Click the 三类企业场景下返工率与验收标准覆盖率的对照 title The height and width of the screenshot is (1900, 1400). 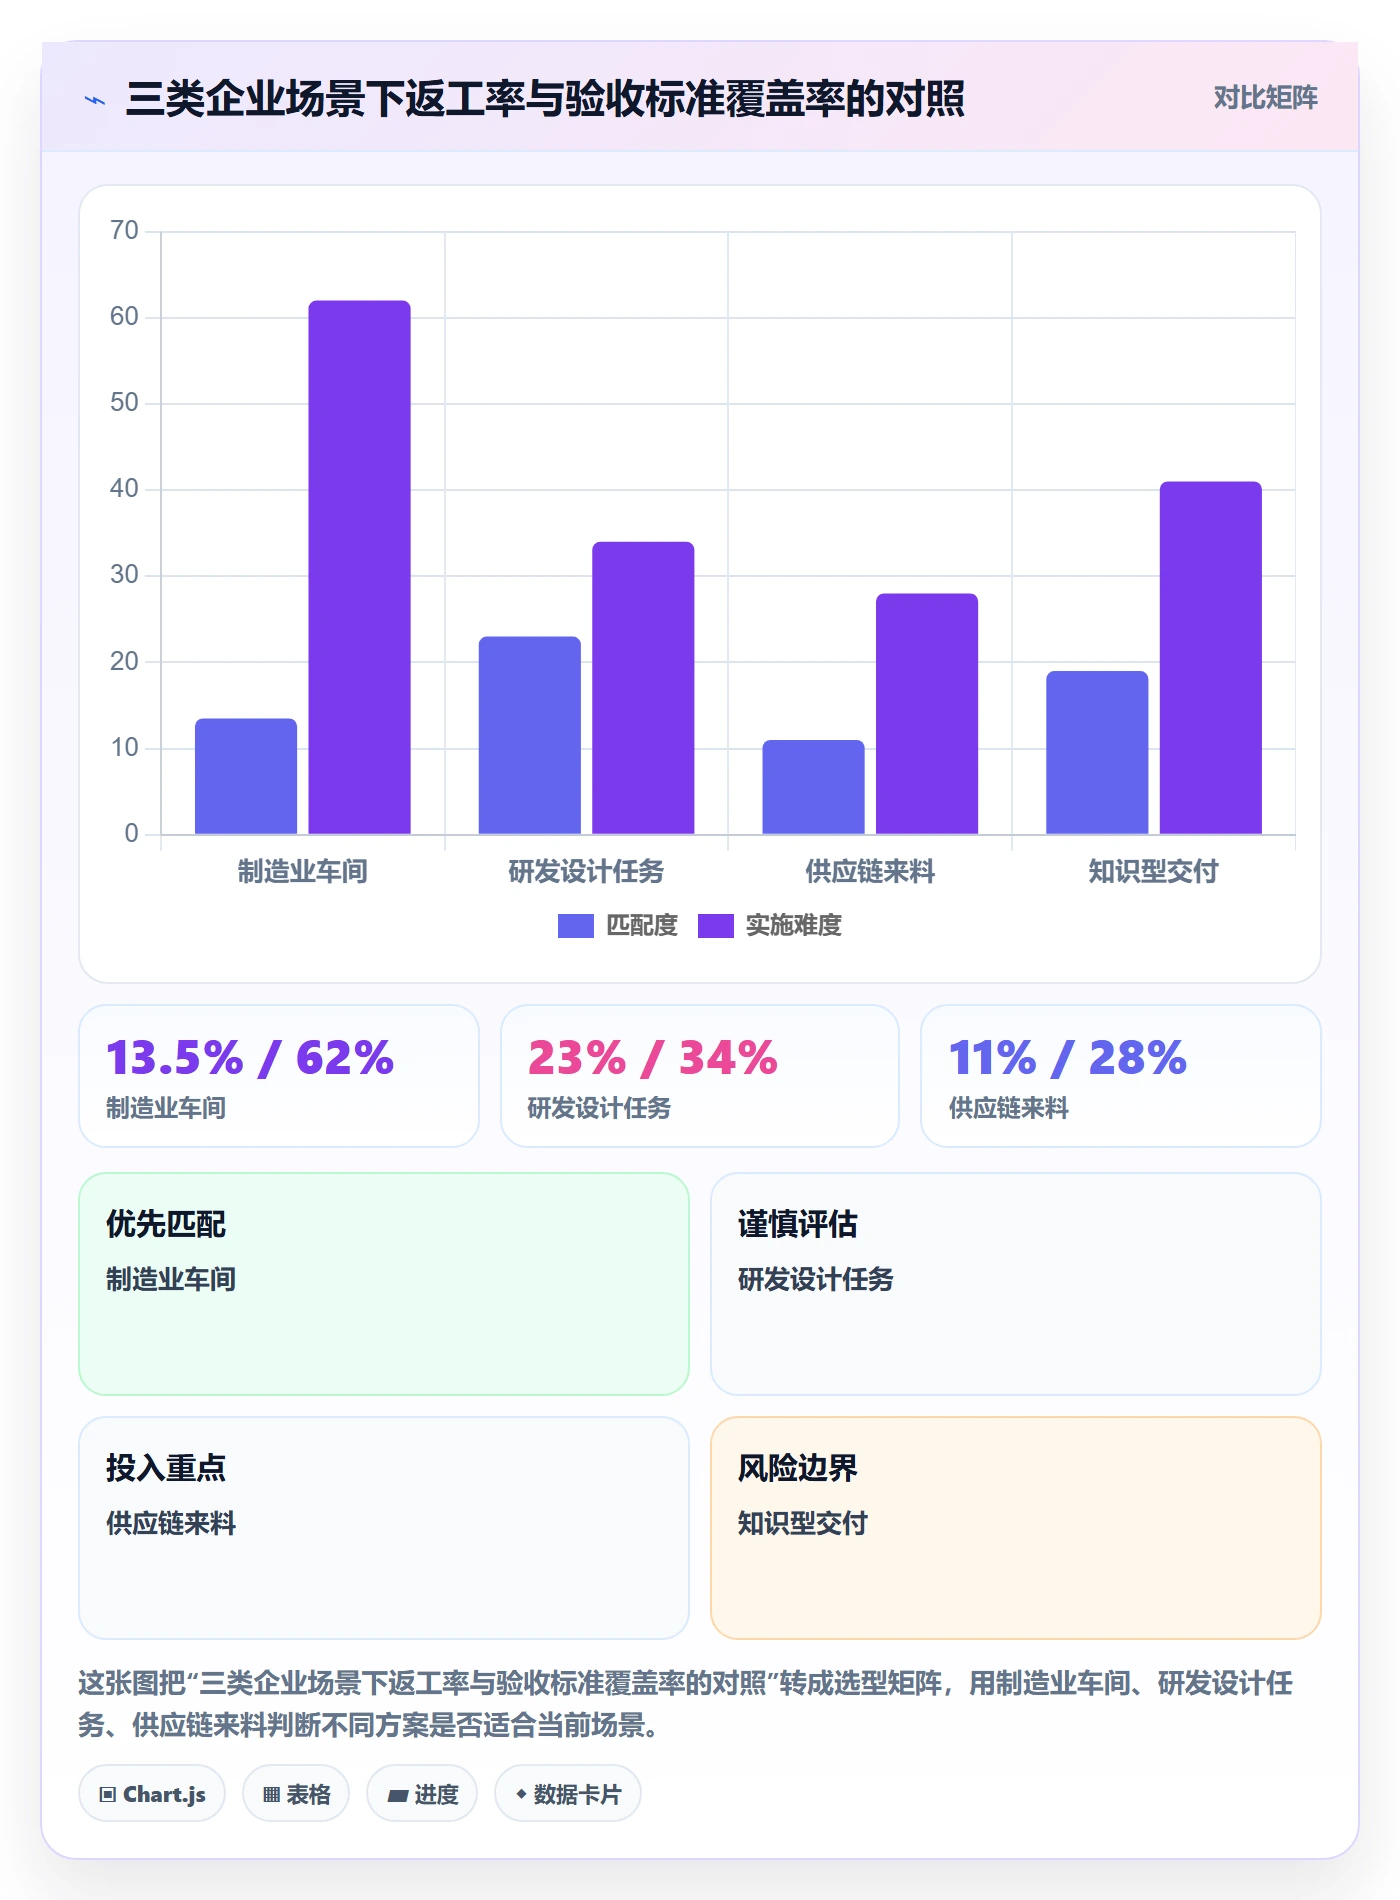click(545, 99)
